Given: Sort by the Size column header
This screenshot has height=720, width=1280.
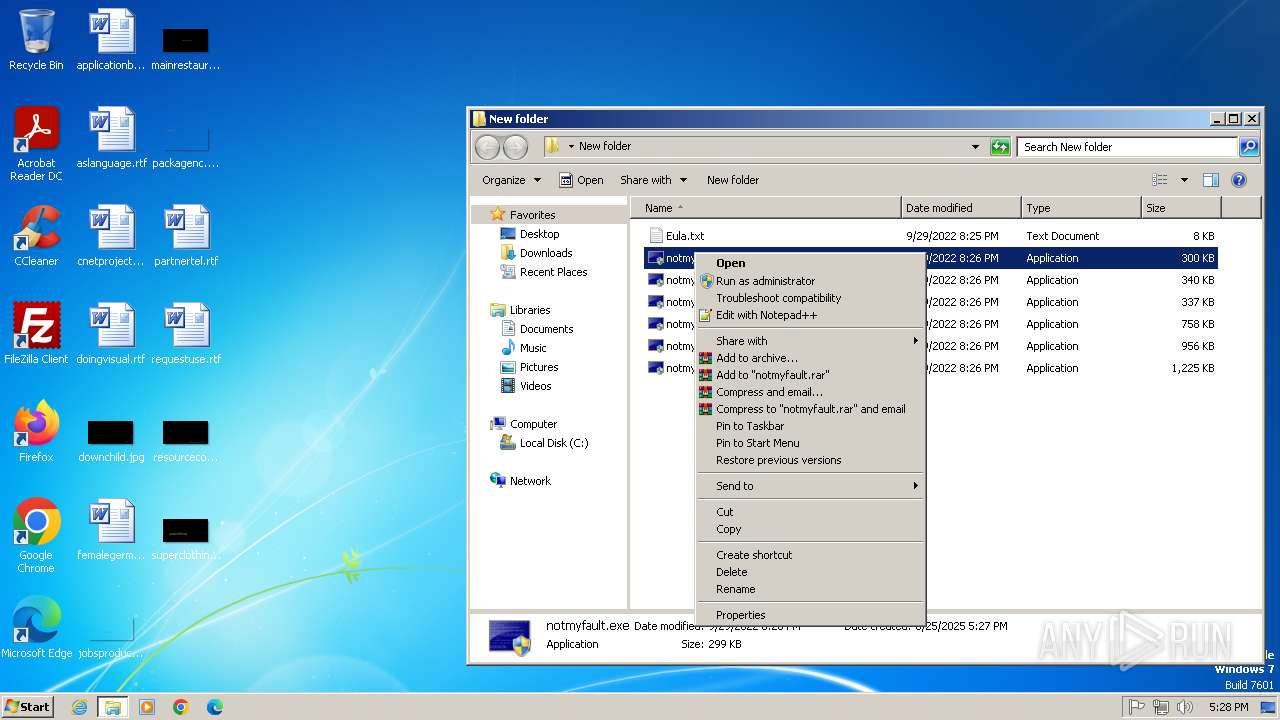Looking at the screenshot, I should coord(1181,208).
